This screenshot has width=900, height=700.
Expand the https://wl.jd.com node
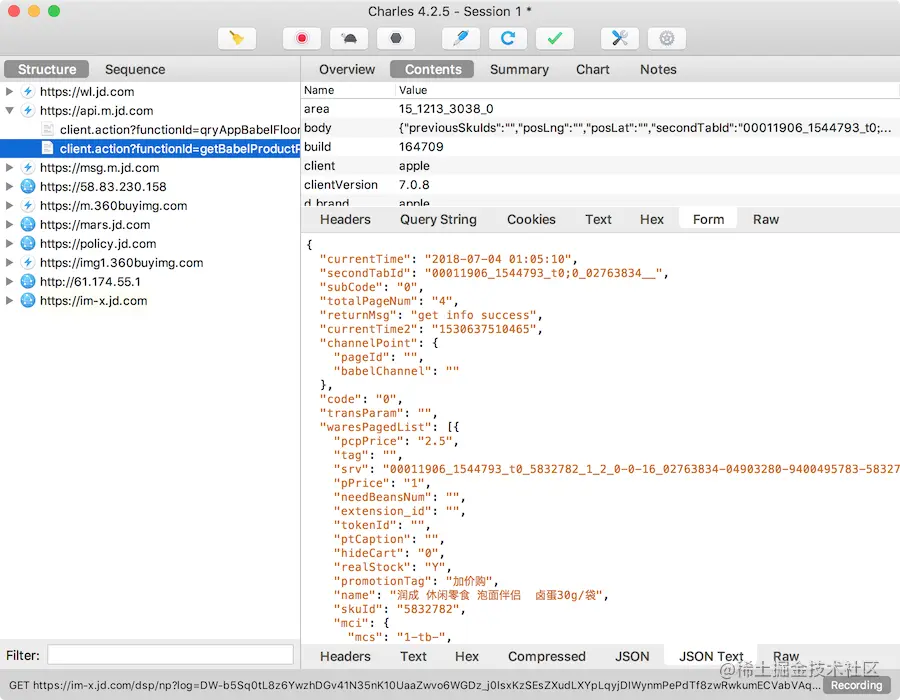pyautogui.click(x=9, y=91)
